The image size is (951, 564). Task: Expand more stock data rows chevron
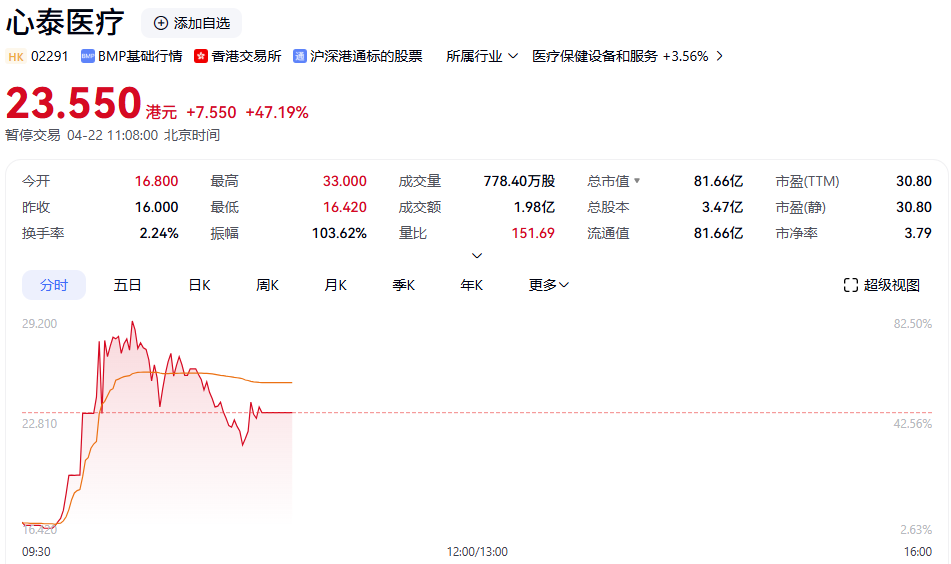[x=477, y=255]
